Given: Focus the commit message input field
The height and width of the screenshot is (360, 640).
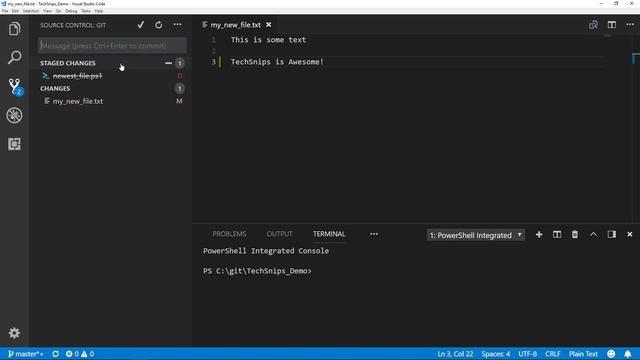Looking at the screenshot, I should [113, 46].
